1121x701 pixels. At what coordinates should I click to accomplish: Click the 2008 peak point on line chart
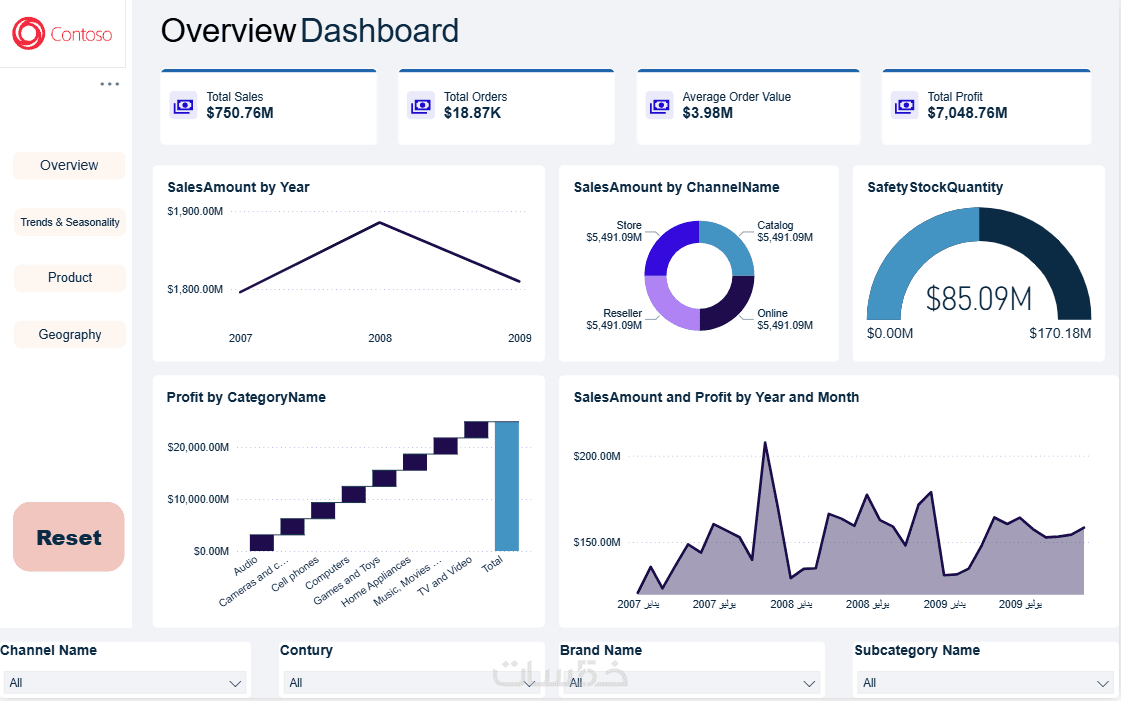point(380,223)
